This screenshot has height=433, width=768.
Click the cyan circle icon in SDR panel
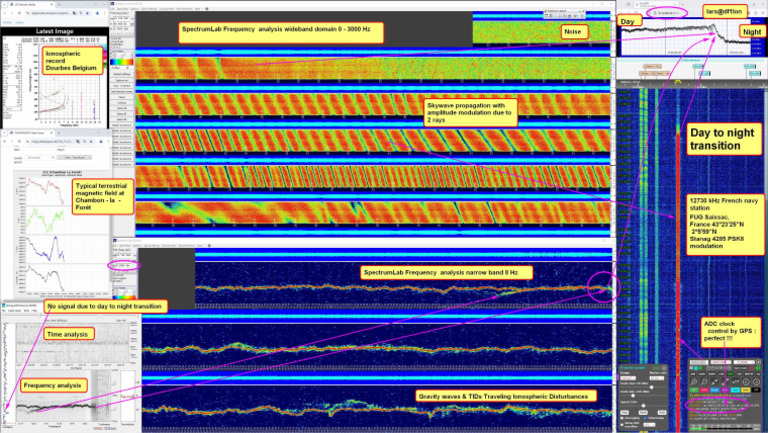(x=696, y=368)
